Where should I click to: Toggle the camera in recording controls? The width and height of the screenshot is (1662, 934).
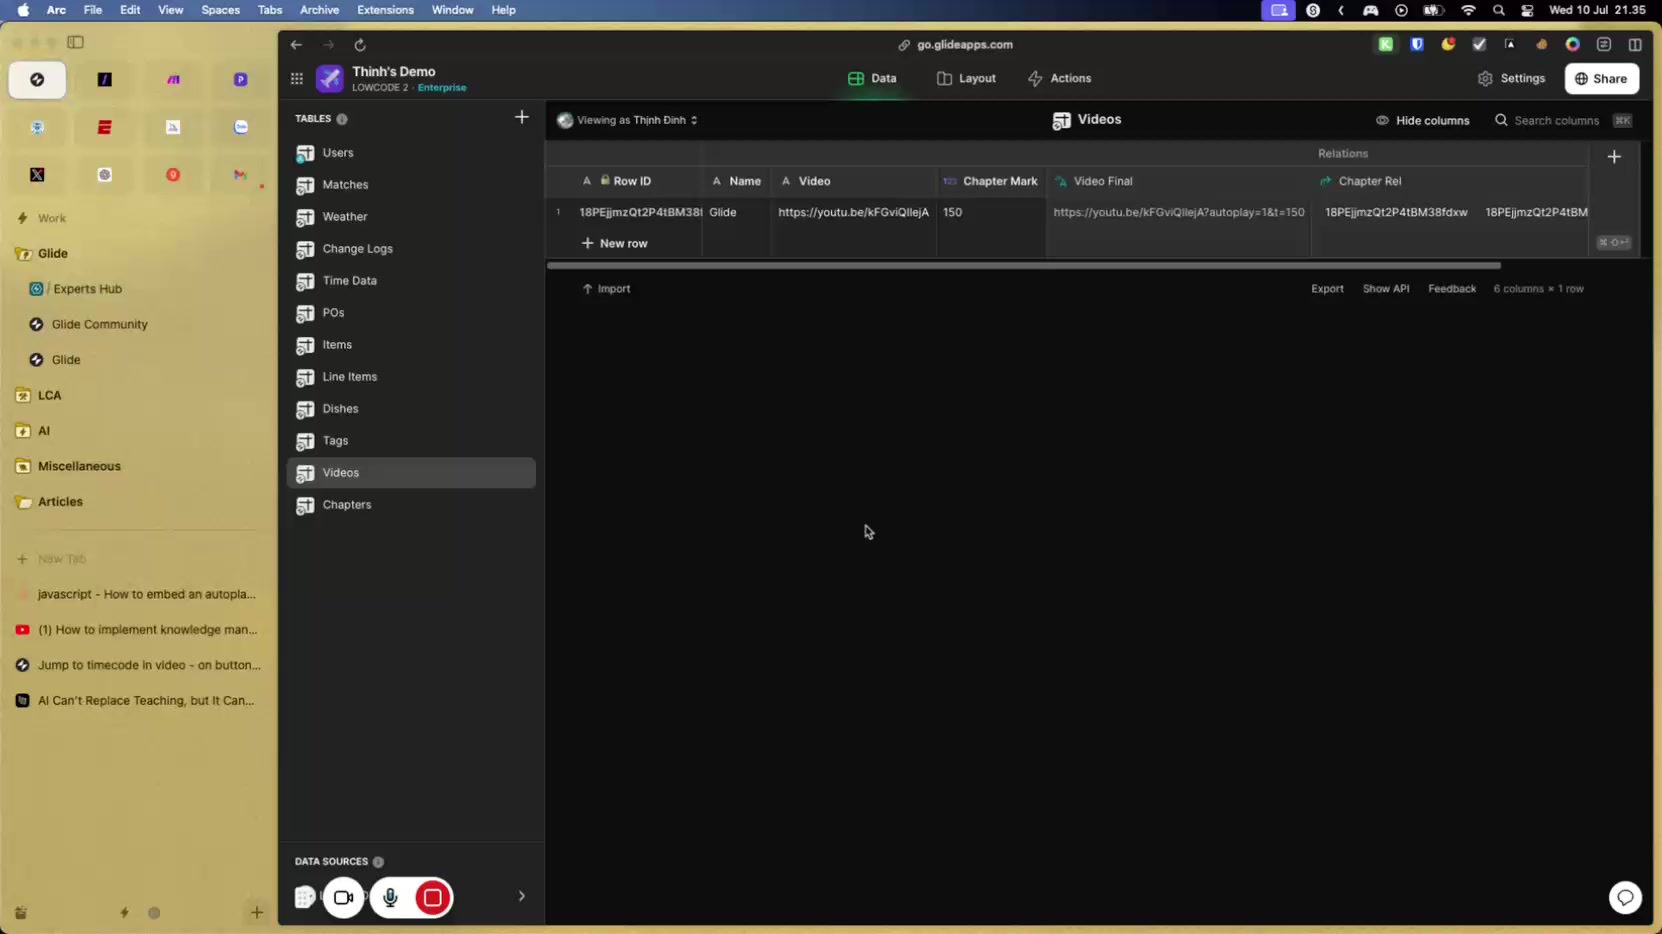[x=343, y=897]
